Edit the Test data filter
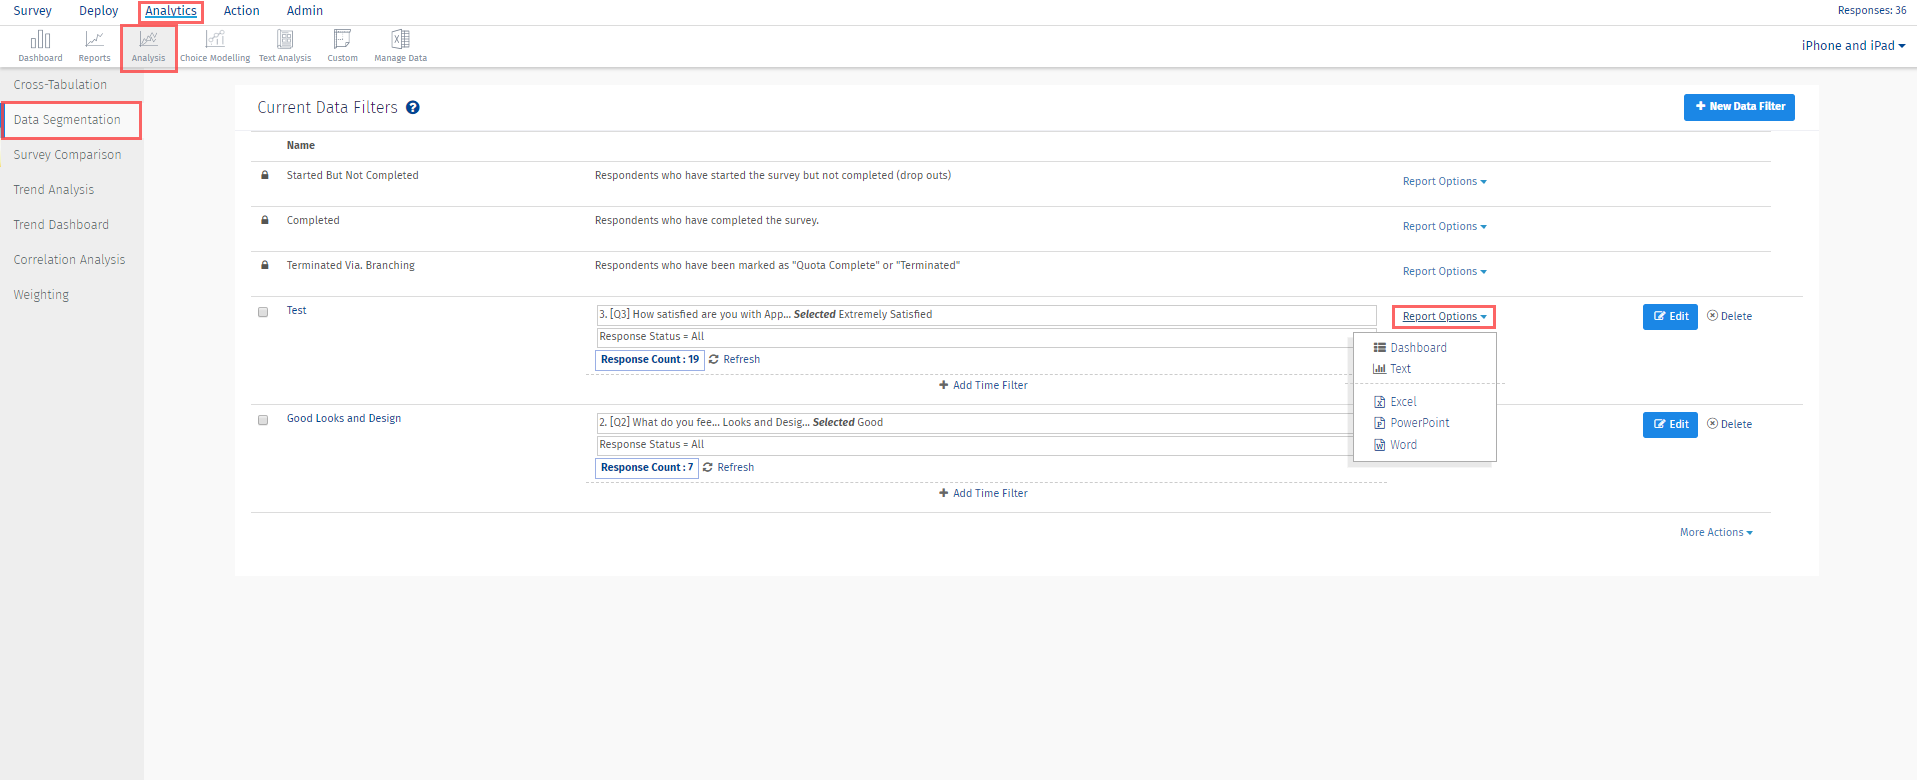The width and height of the screenshot is (1917, 780). [1670, 317]
